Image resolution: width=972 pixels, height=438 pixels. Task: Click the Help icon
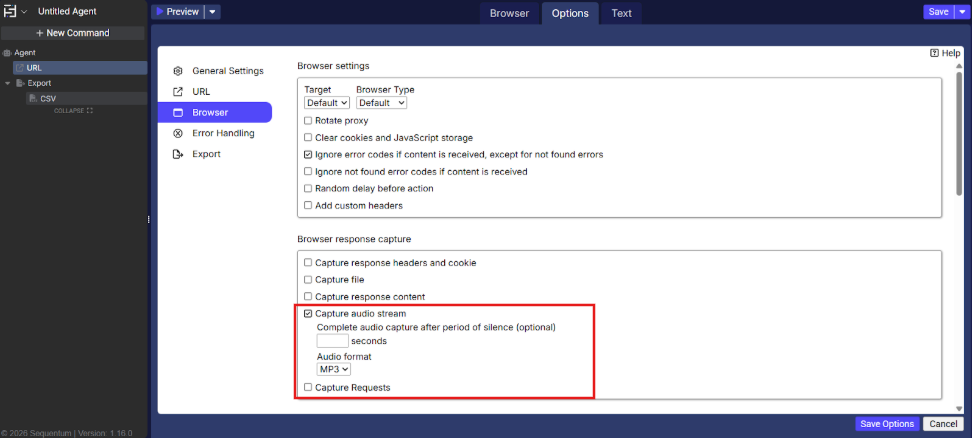click(x=934, y=53)
